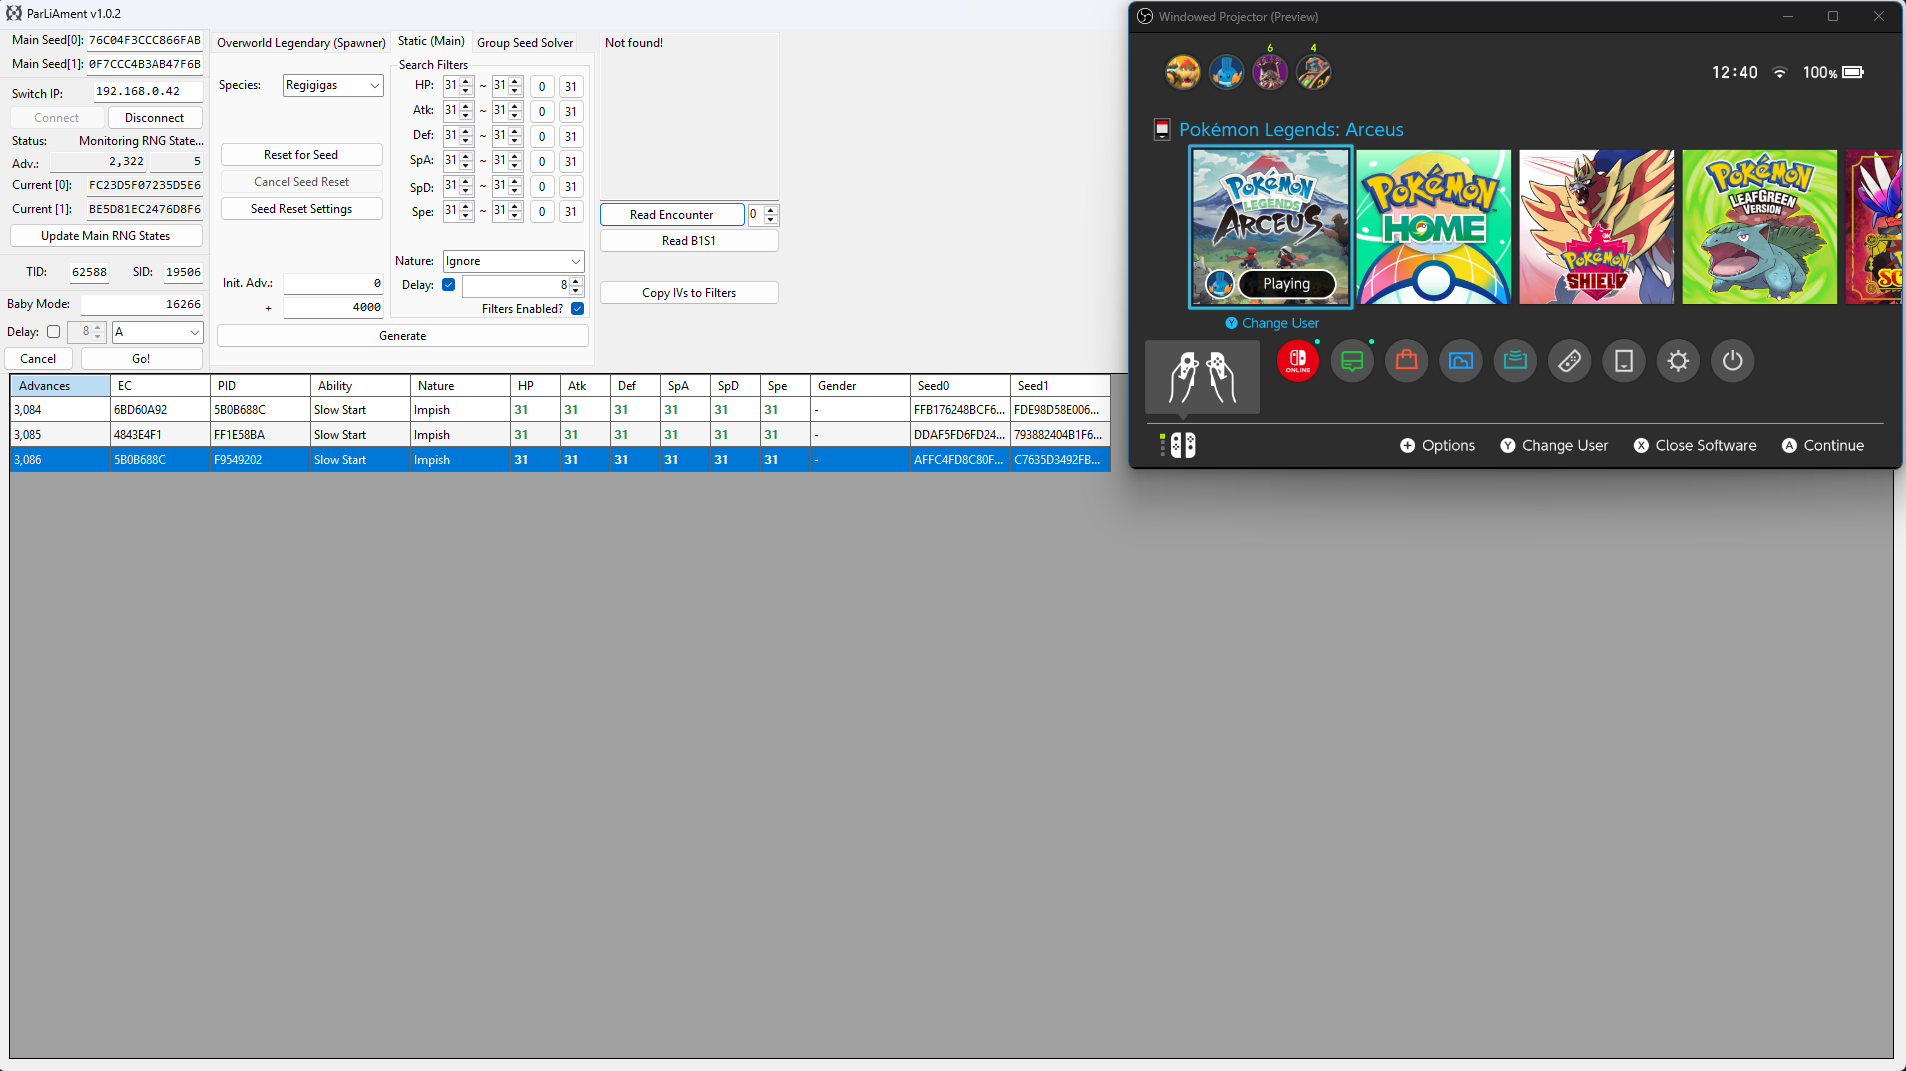Click the Baby Mode value field
This screenshot has width=1906, height=1071.
click(142, 304)
